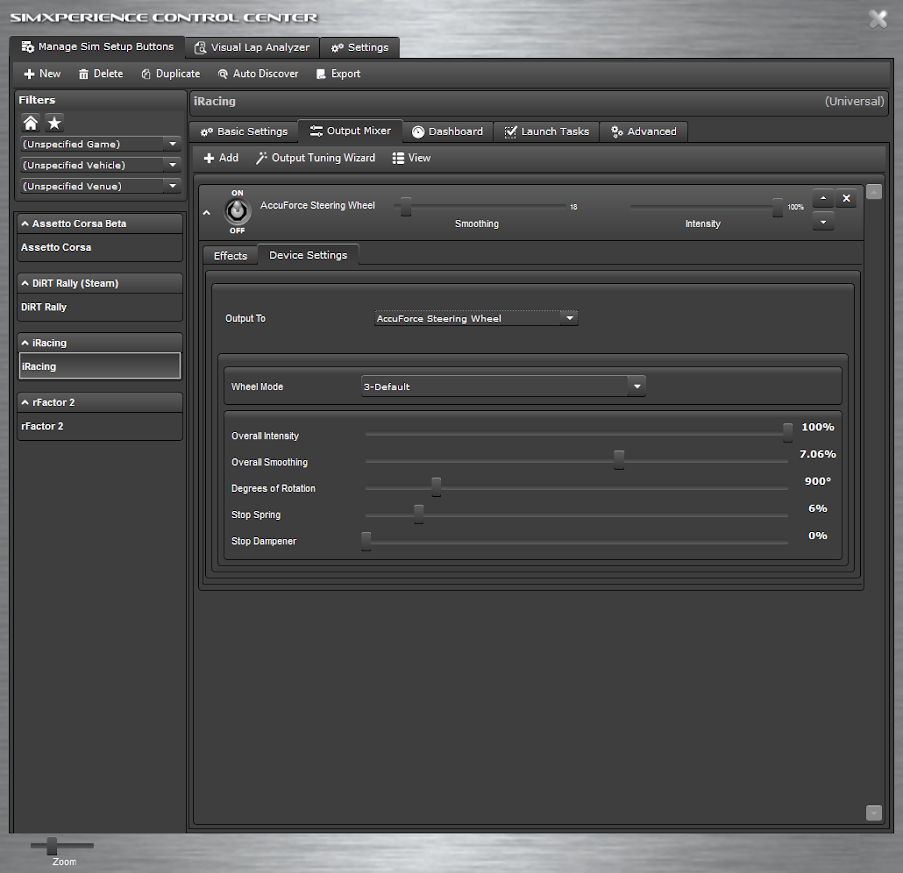This screenshot has height=873, width=903.
Task: Open the Launch Tasks tab
Action: point(547,132)
